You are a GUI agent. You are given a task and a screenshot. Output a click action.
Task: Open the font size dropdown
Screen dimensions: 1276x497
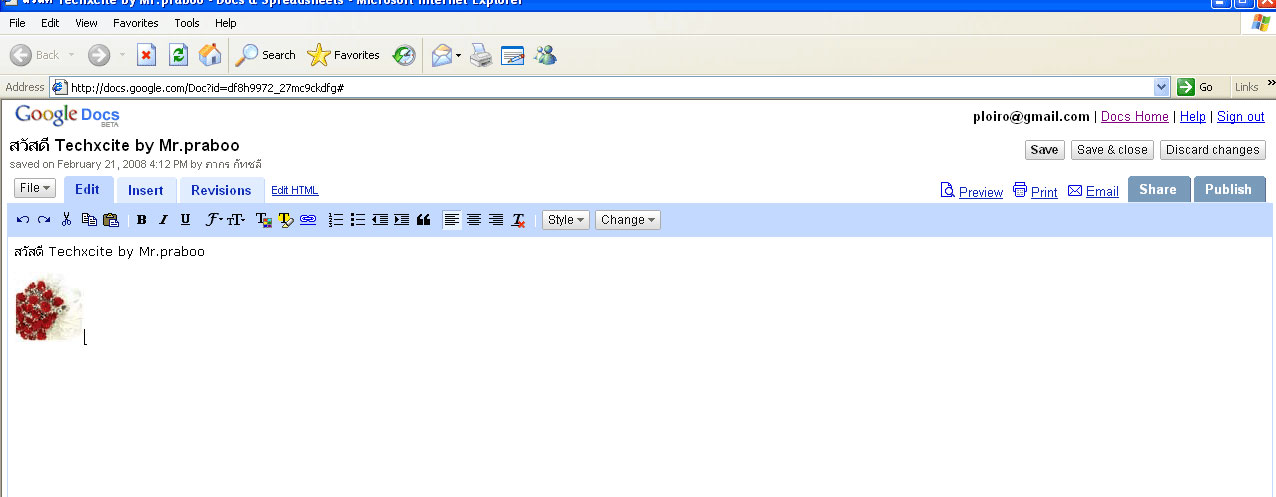(x=236, y=220)
